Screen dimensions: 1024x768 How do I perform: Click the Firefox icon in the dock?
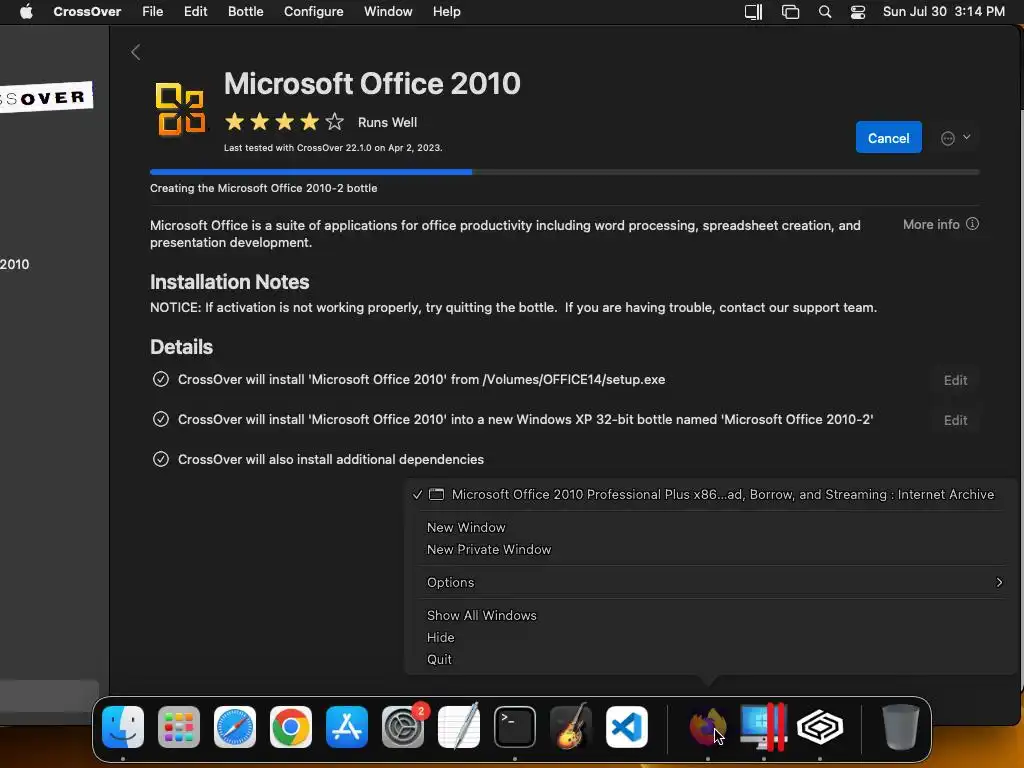(x=708, y=726)
